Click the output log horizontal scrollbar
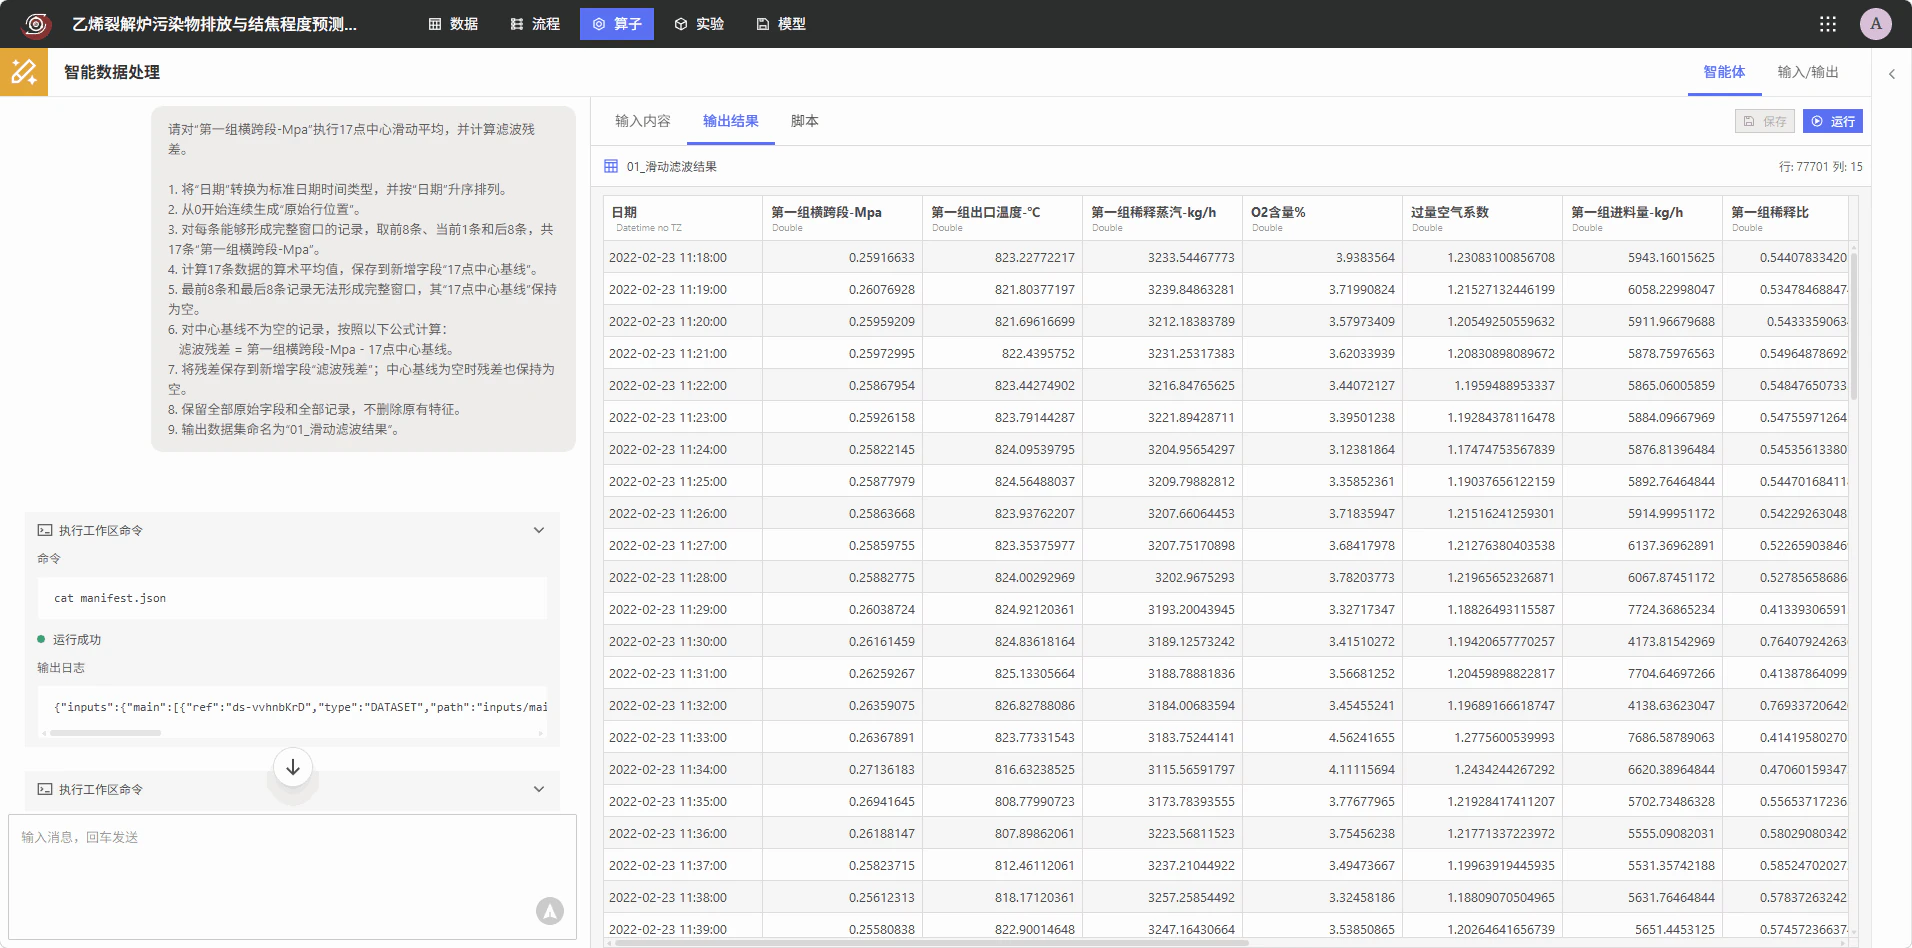The width and height of the screenshot is (1912, 948). click(106, 733)
